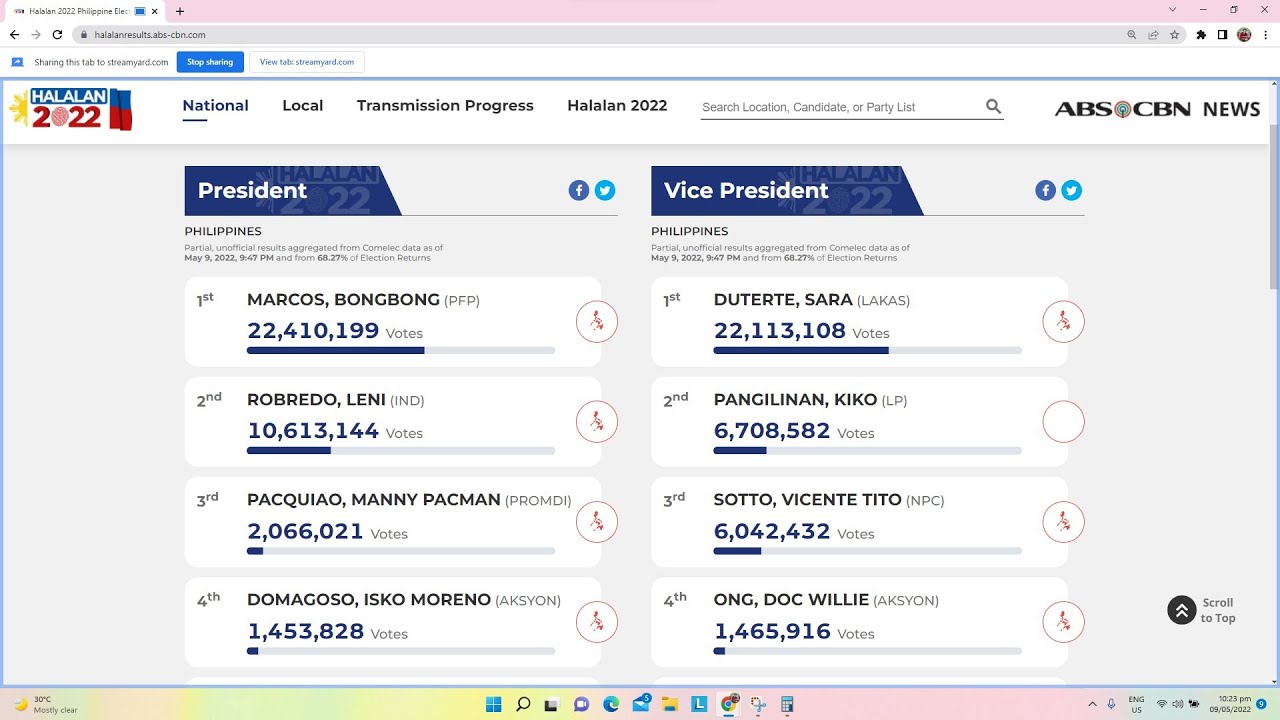Open map icon for Ong, Doc Willie

pos(1063,622)
